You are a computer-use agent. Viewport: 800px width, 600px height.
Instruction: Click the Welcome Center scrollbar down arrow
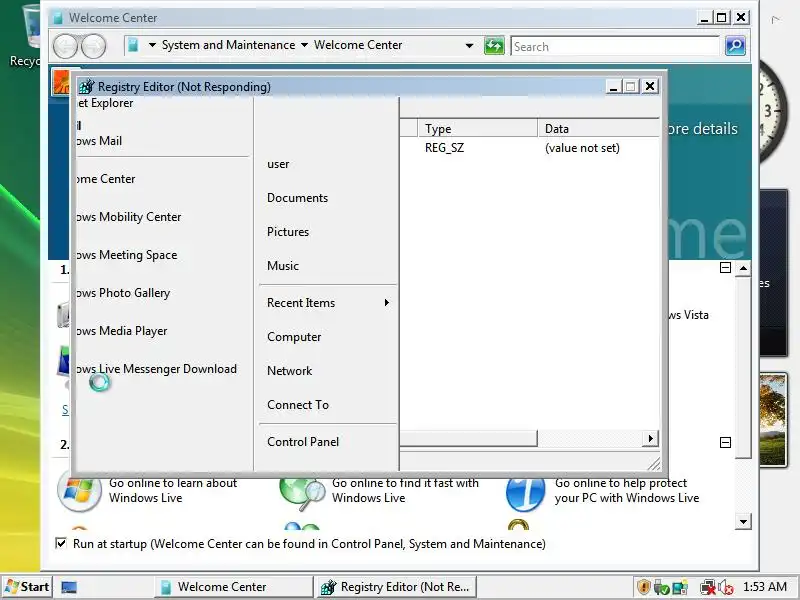click(743, 521)
